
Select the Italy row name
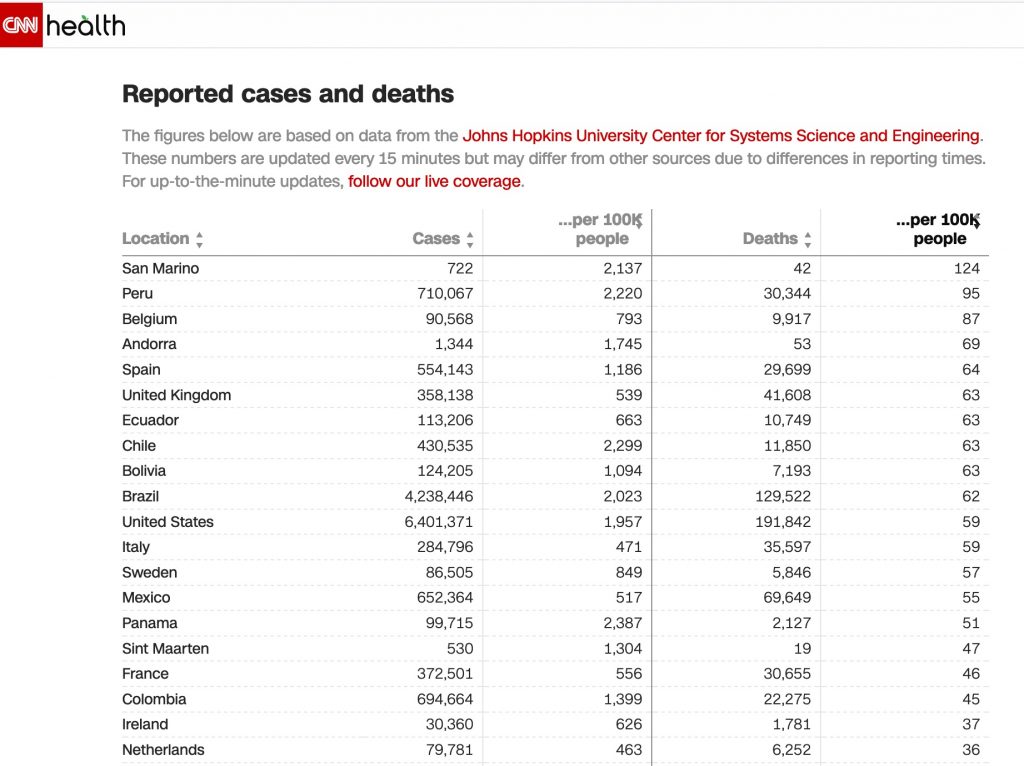click(136, 547)
